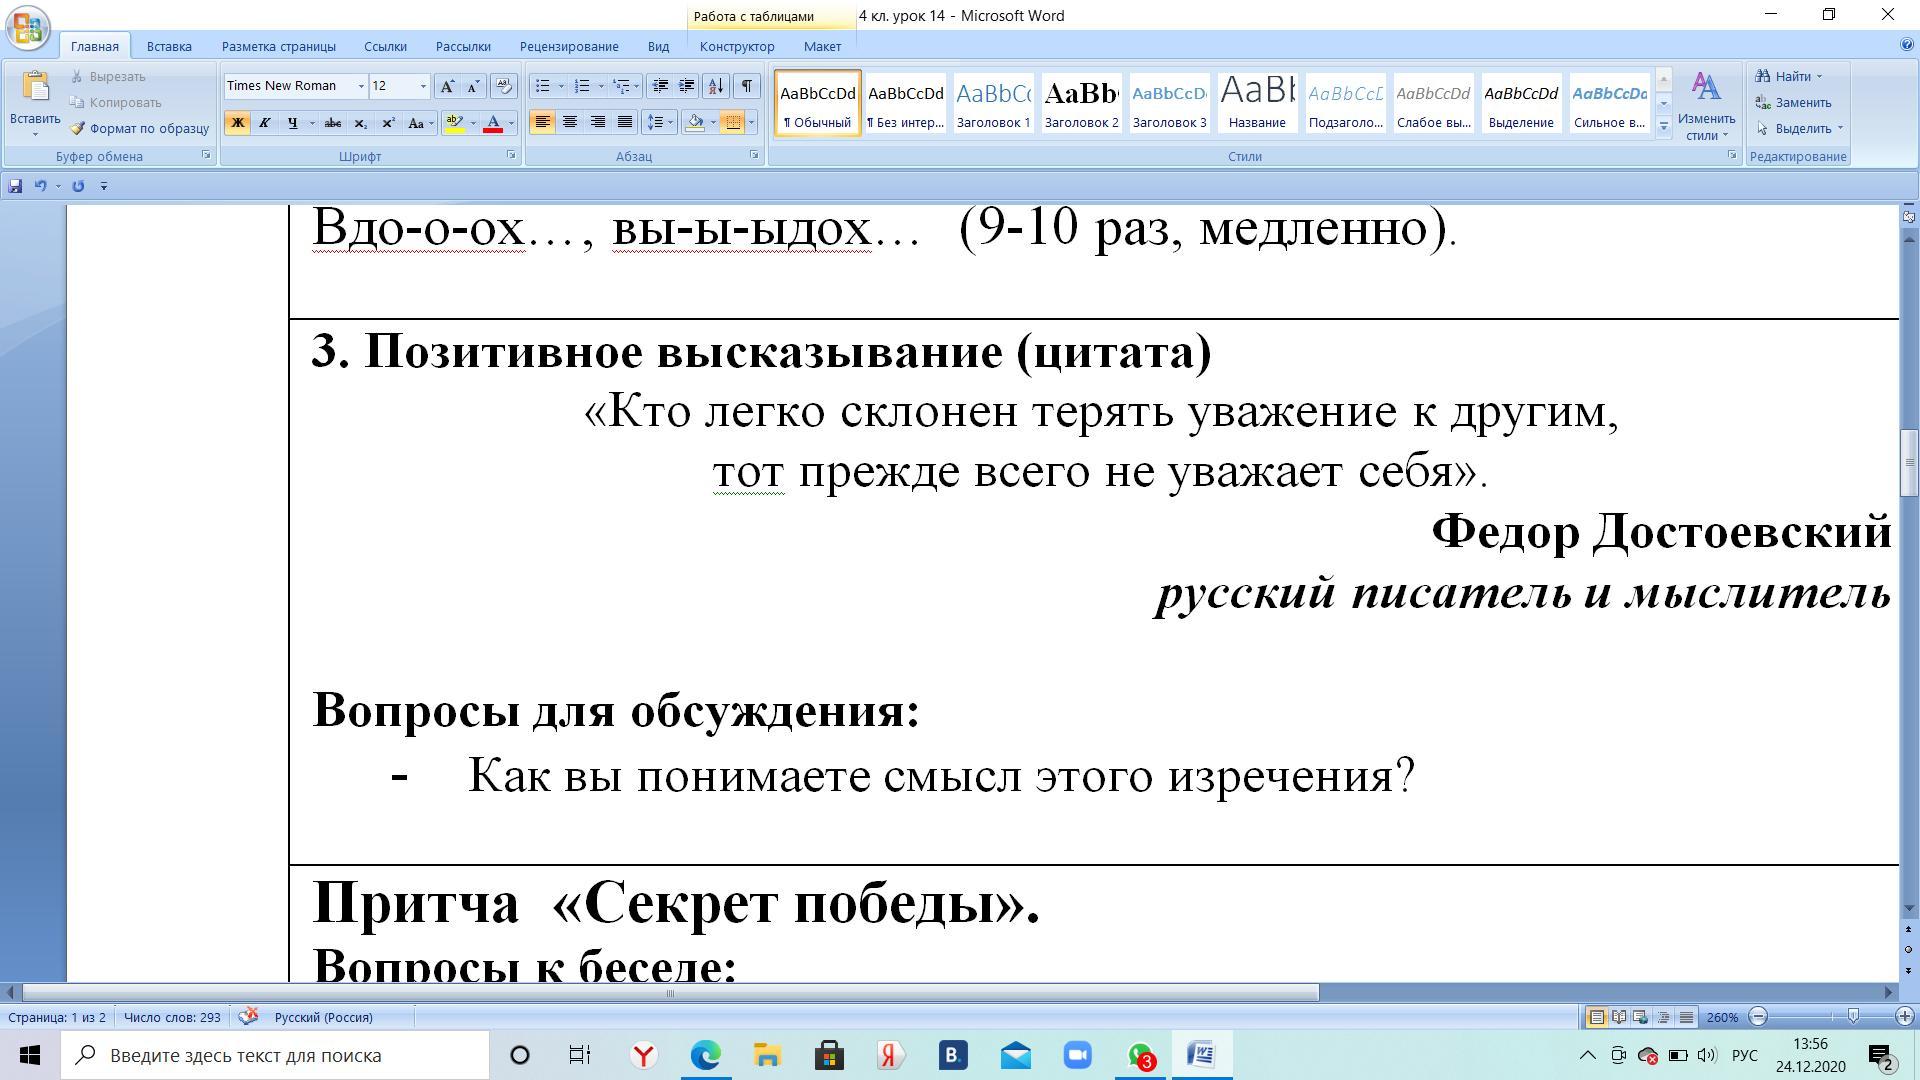Toggle italic К formatting
Screen dimensions: 1920x1080
[x=264, y=123]
